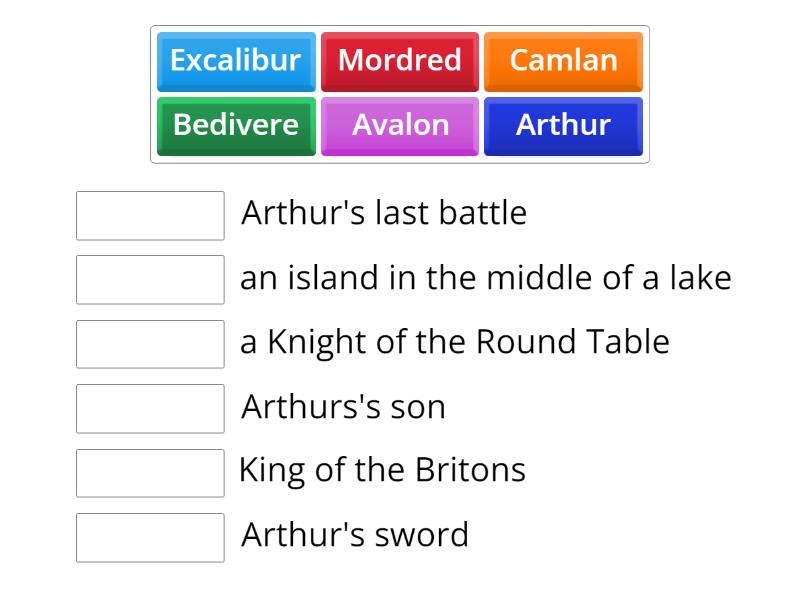The image size is (800, 600).
Task: Click the answer box for Knight of the Round Table
Action: 149,344
